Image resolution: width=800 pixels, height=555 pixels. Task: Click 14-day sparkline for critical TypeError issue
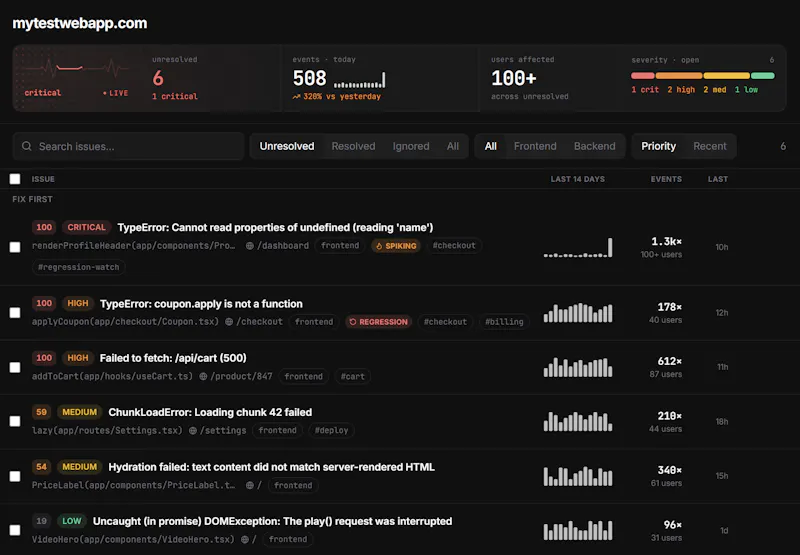tap(578, 247)
